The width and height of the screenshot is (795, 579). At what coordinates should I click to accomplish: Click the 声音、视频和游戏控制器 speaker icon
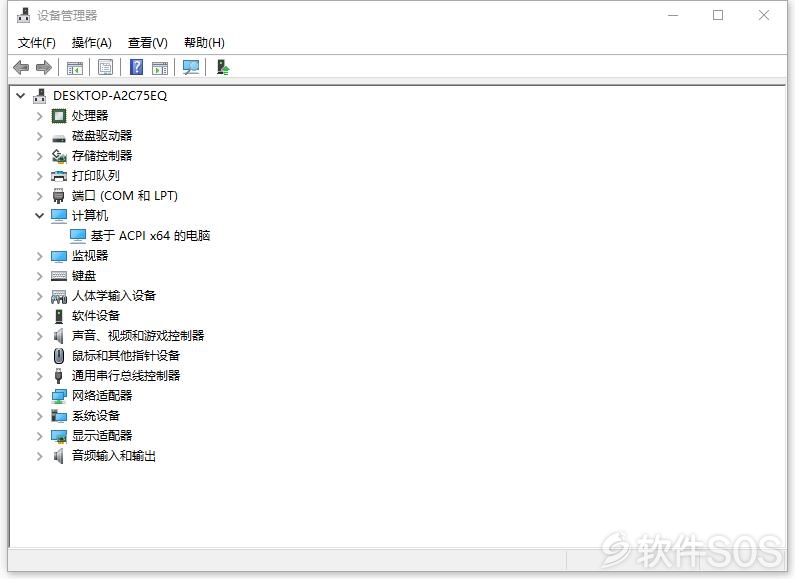click(59, 336)
